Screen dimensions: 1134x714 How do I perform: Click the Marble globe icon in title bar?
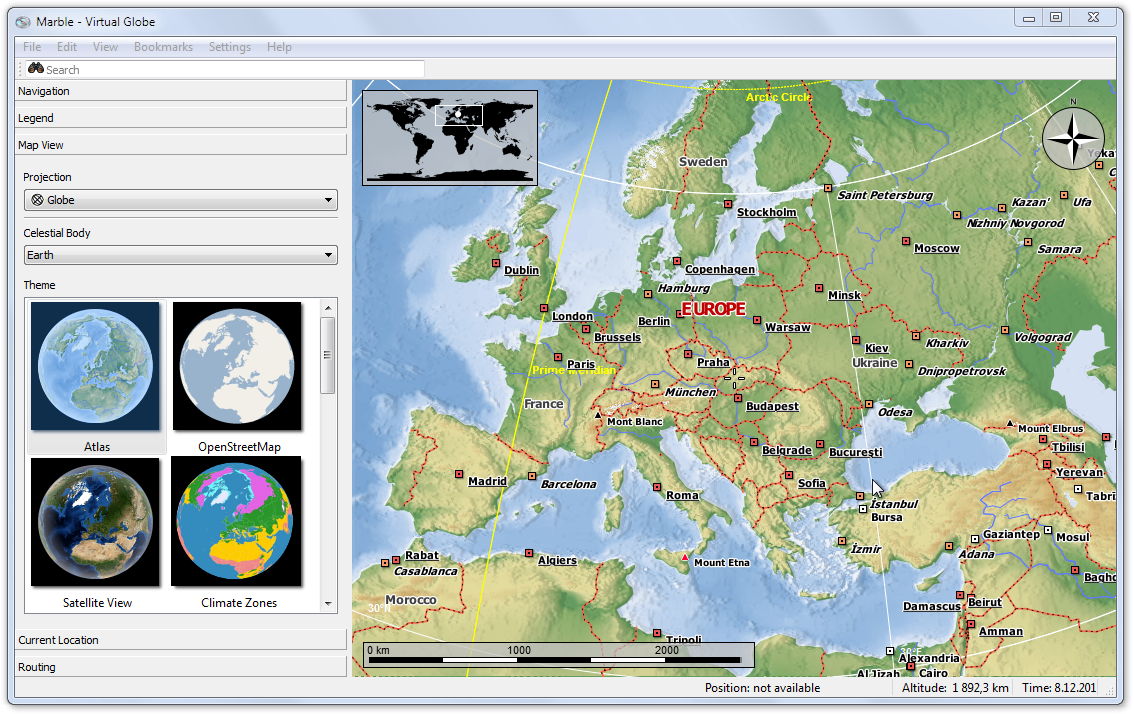coord(23,22)
